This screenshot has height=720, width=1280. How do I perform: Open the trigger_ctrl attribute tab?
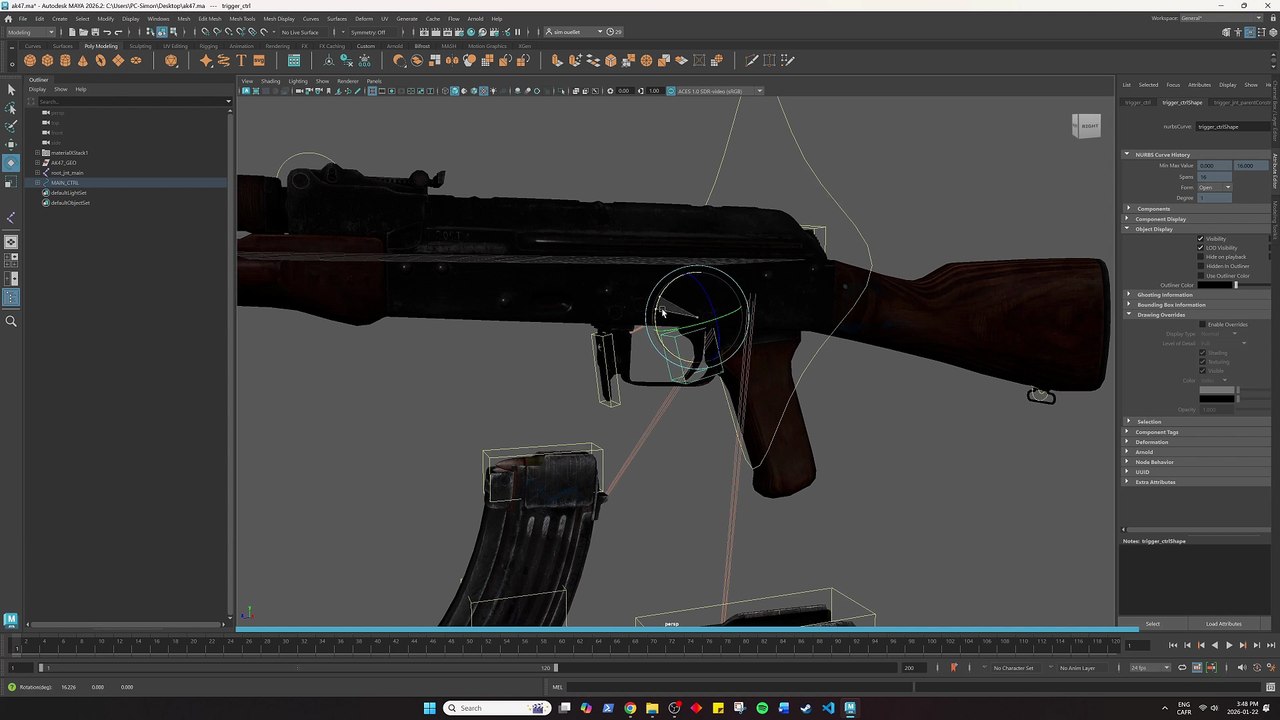coord(1138,102)
